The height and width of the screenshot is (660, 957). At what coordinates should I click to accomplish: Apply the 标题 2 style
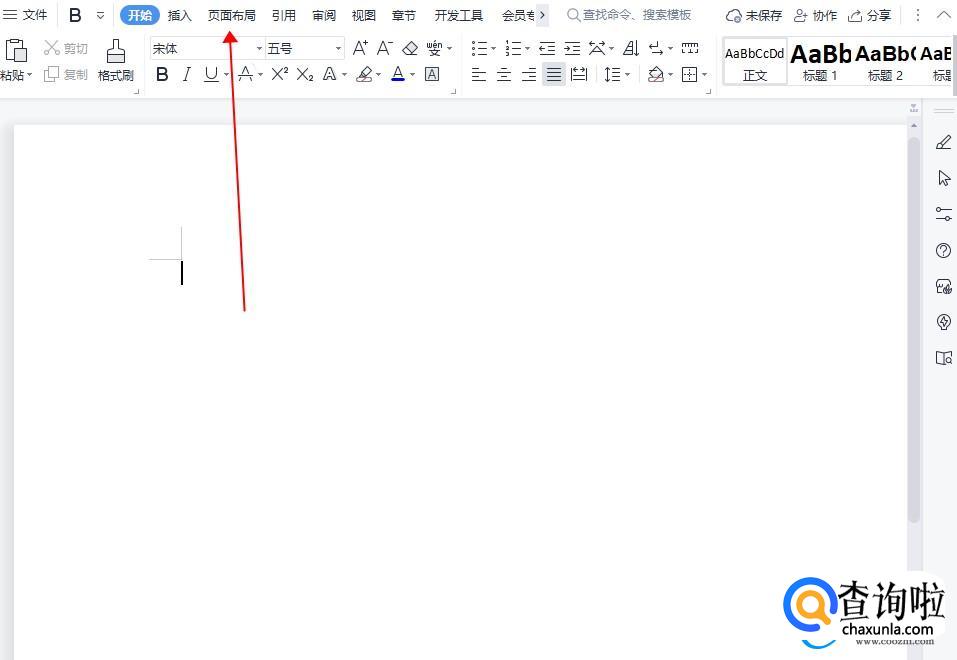(x=885, y=61)
